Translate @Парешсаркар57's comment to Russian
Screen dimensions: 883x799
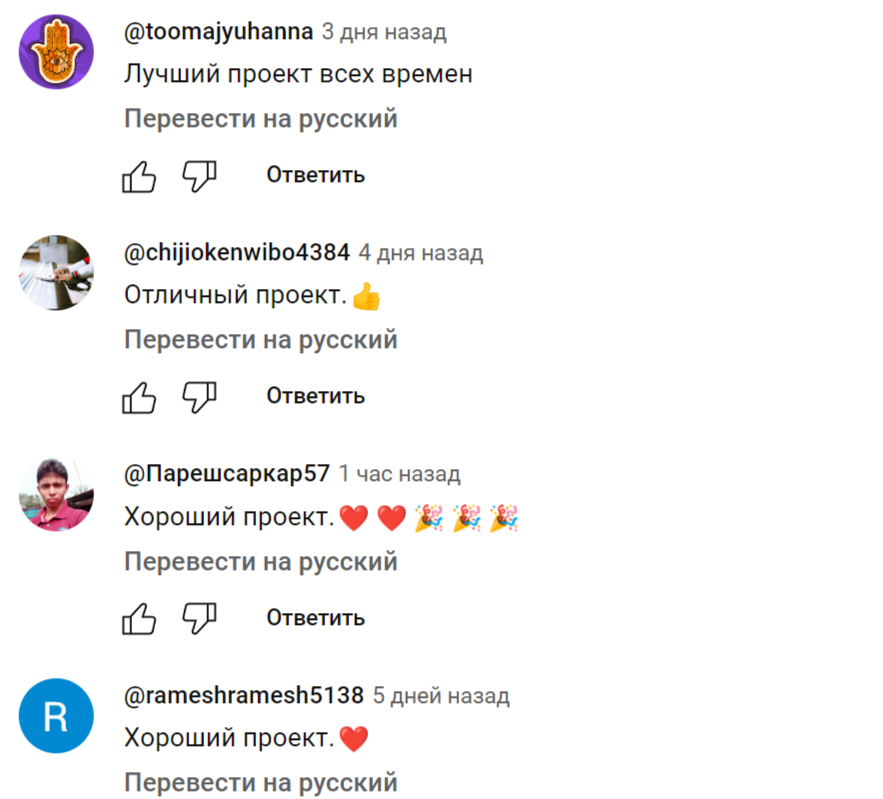[x=261, y=562]
